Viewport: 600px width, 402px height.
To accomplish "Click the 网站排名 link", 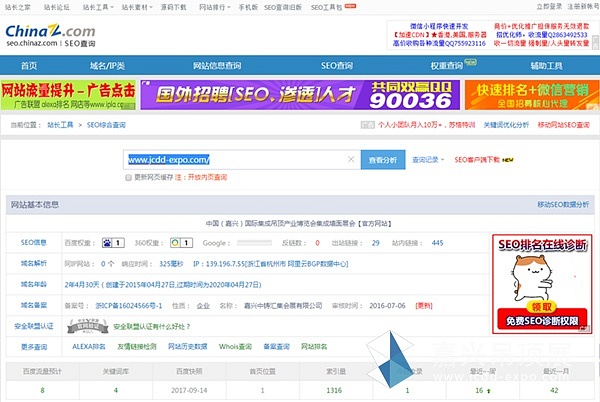I will click(314, 347).
